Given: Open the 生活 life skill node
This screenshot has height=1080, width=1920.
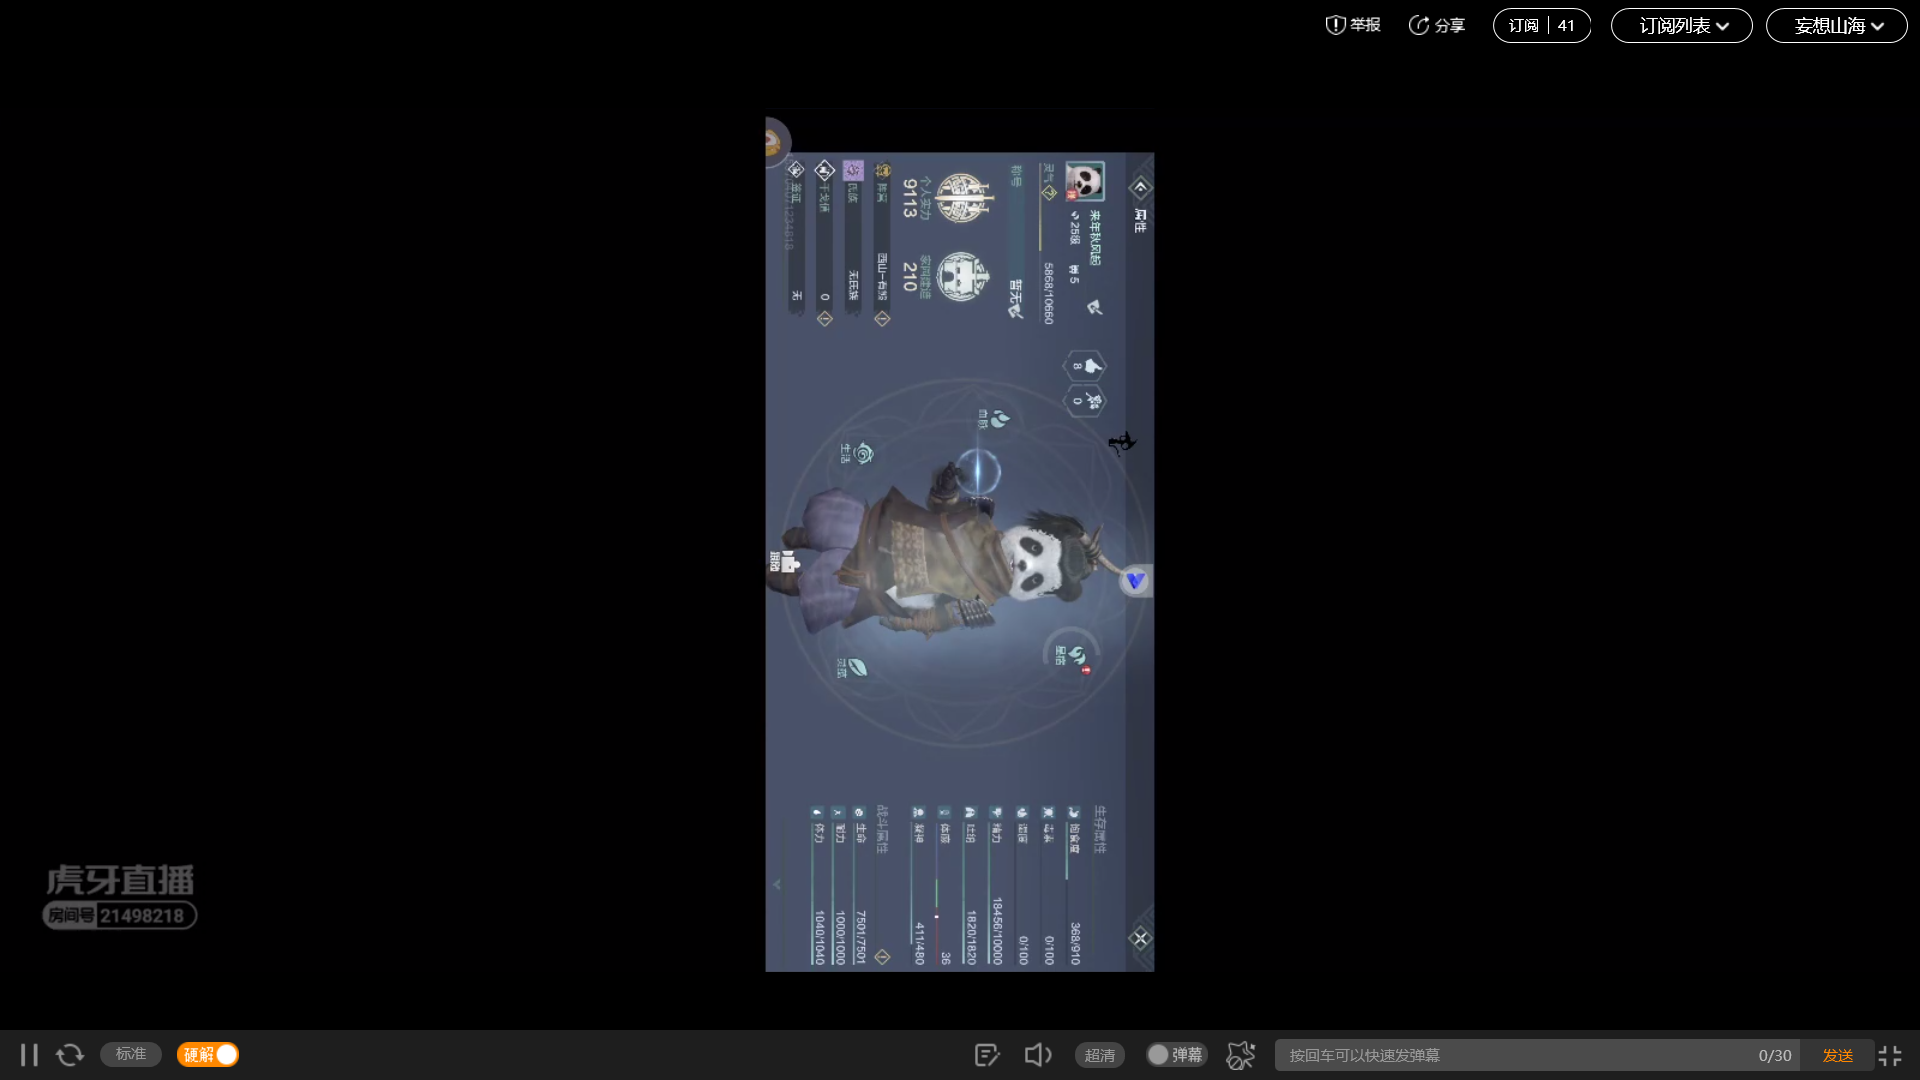Looking at the screenshot, I should pyautogui.click(x=857, y=454).
